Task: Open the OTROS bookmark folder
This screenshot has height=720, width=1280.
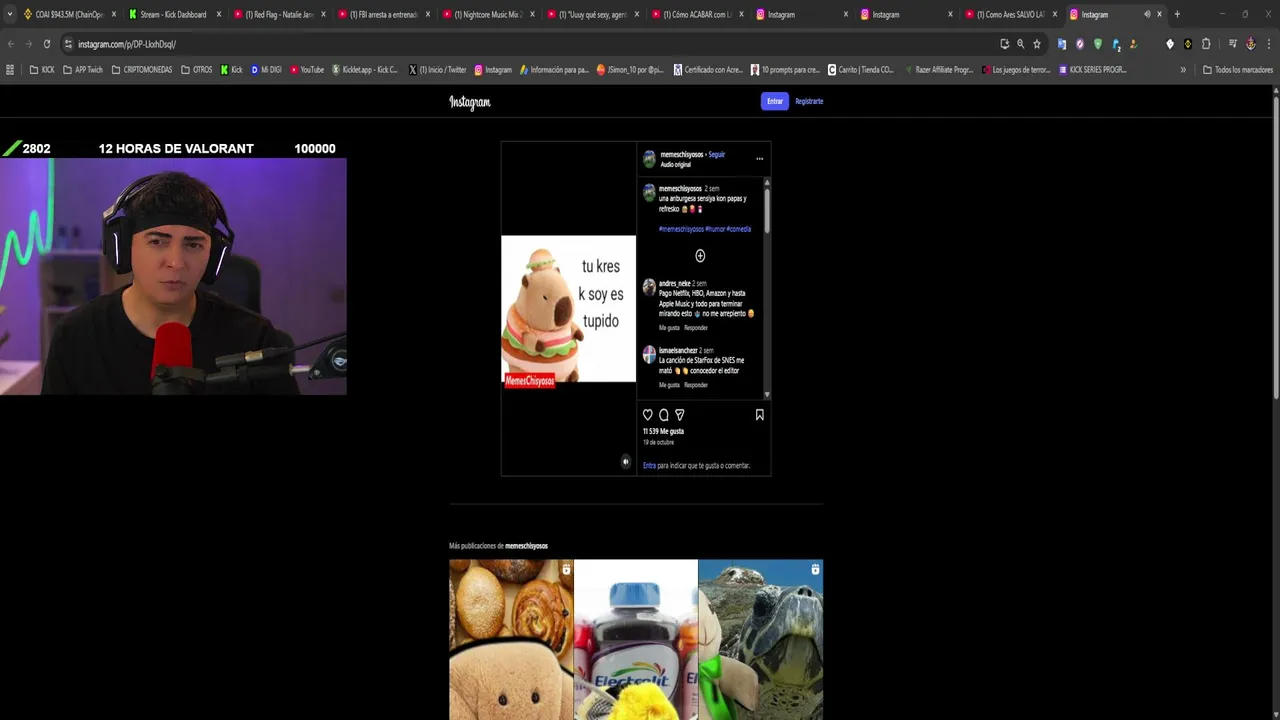Action: point(196,70)
